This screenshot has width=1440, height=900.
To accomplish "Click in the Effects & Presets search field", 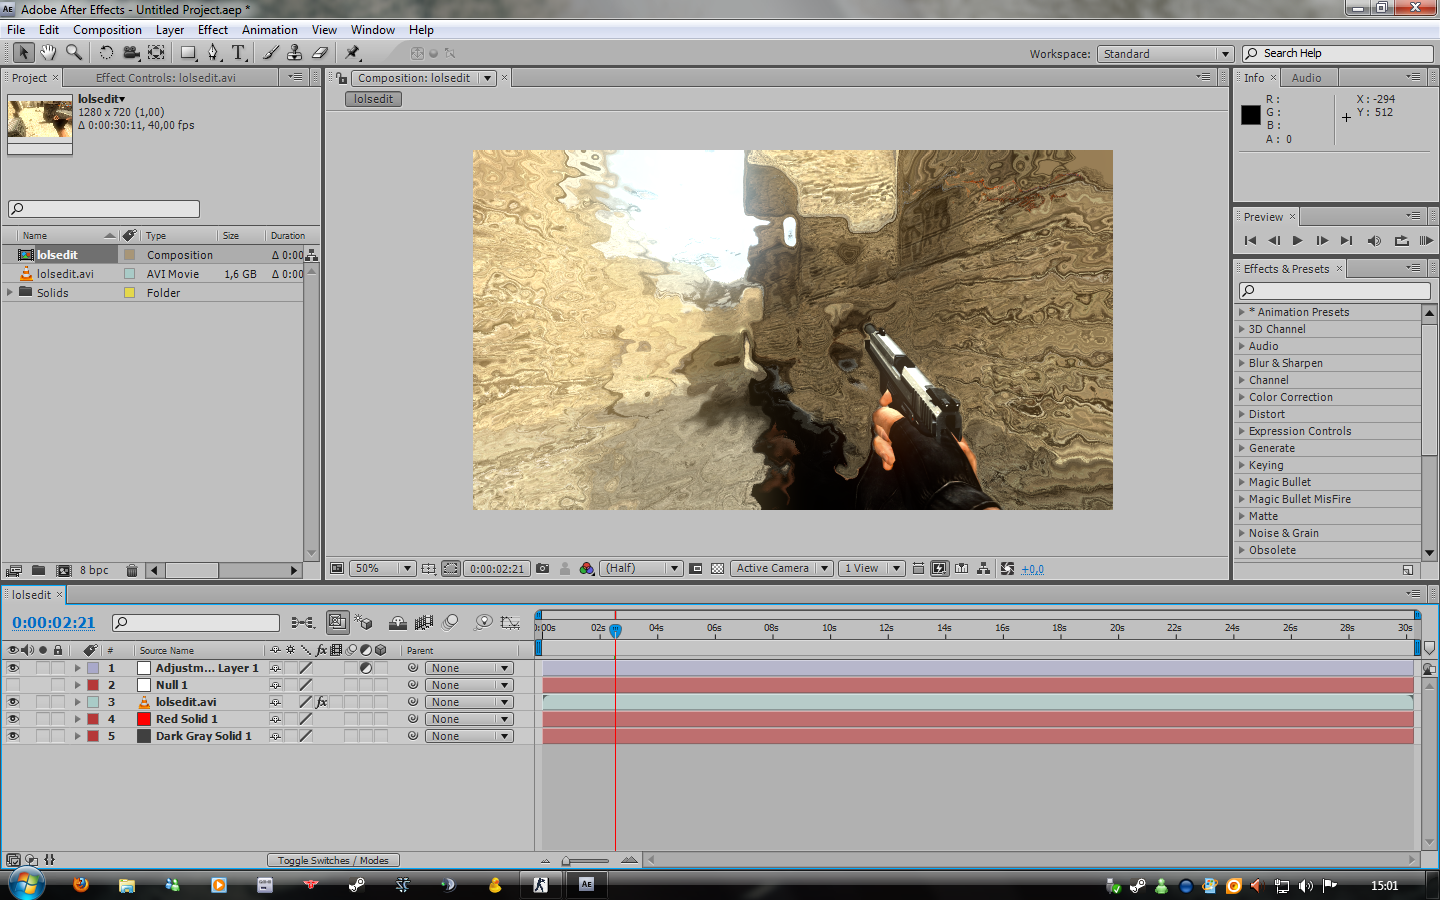I will 1335,291.
